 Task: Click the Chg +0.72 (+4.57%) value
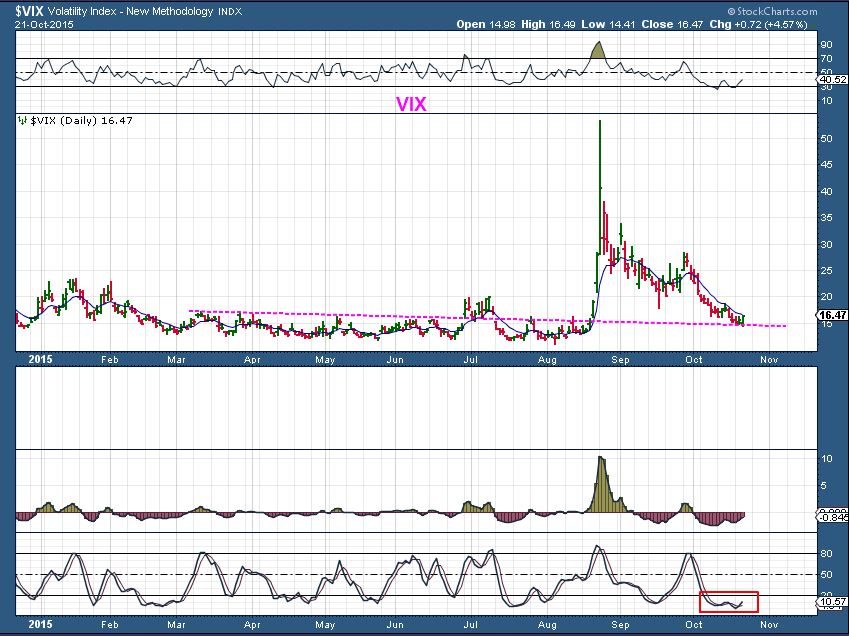758,24
